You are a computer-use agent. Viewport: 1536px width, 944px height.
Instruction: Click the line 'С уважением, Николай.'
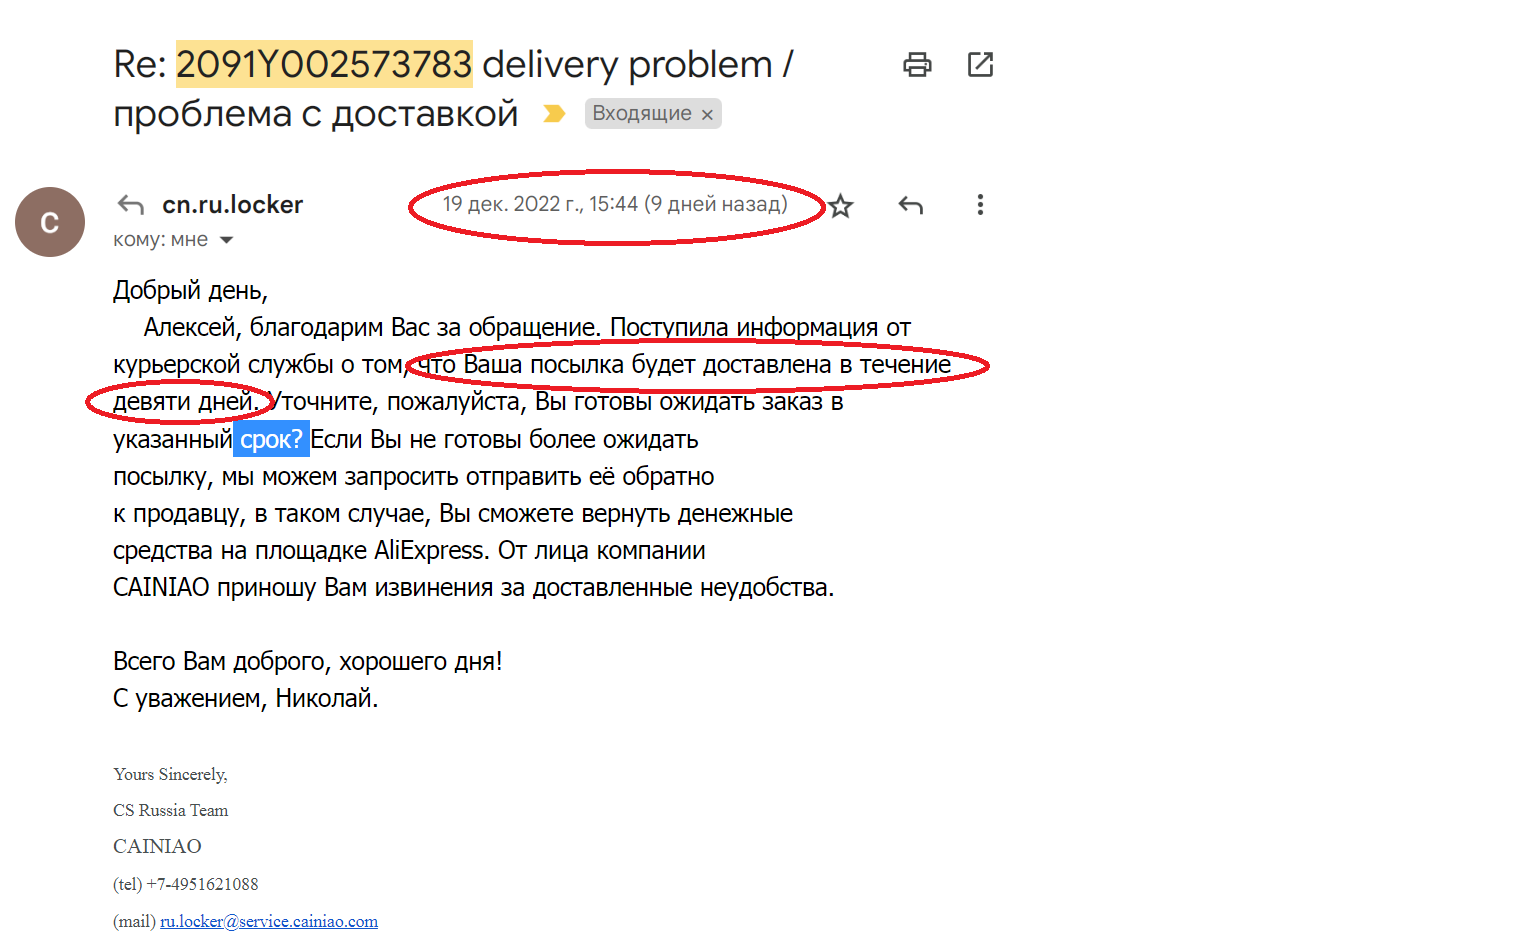(x=246, y=698)
